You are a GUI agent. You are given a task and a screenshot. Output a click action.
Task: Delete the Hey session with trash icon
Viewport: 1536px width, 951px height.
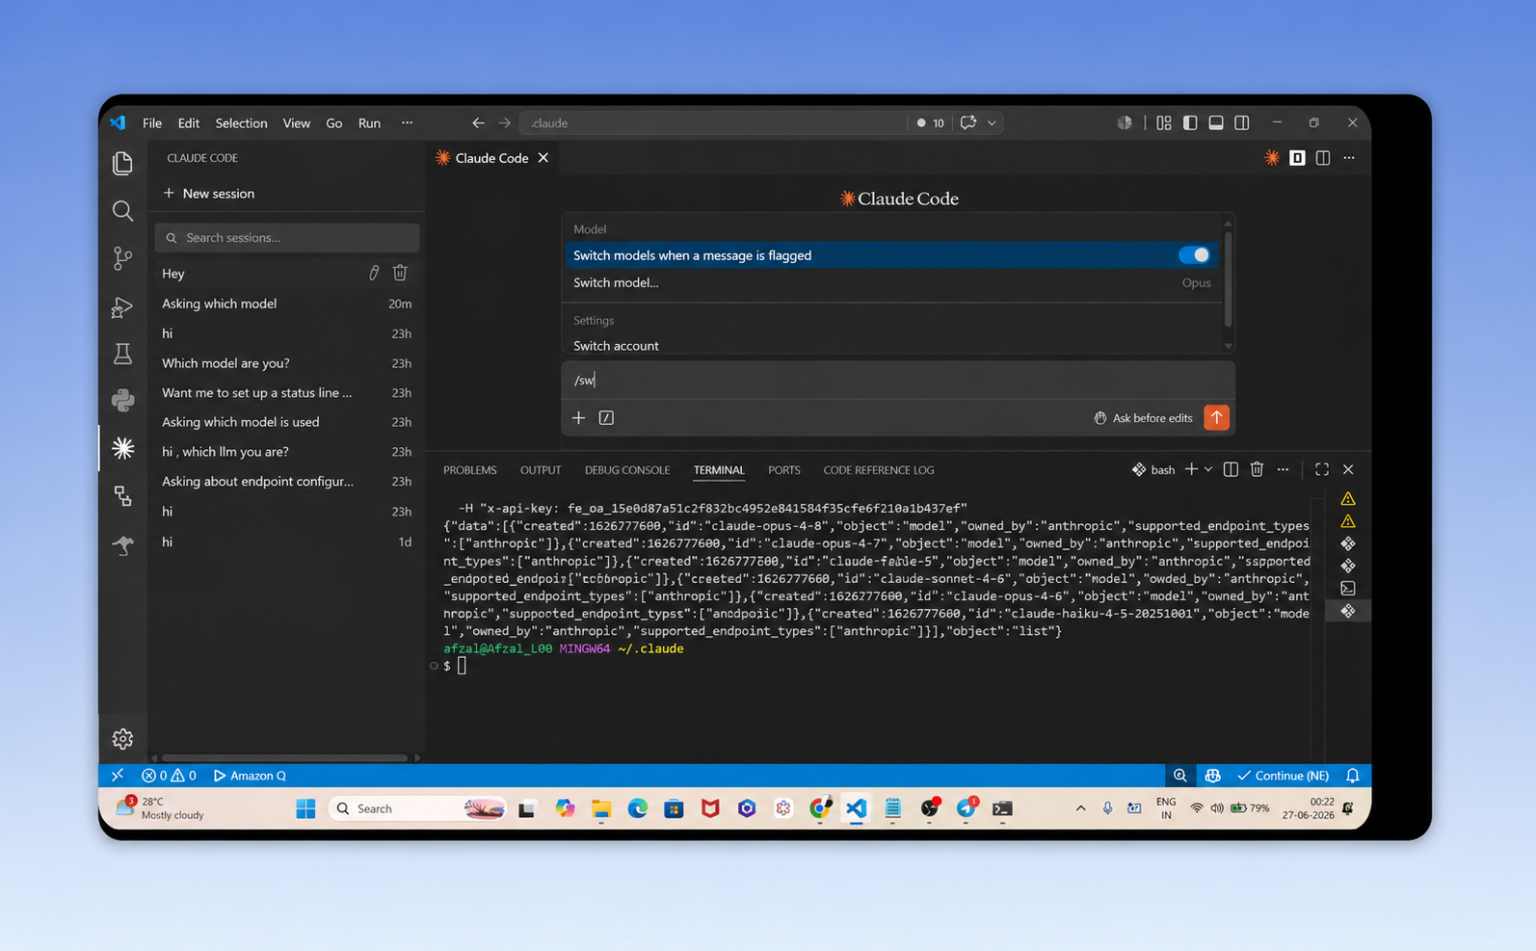(x=400, y=273)
